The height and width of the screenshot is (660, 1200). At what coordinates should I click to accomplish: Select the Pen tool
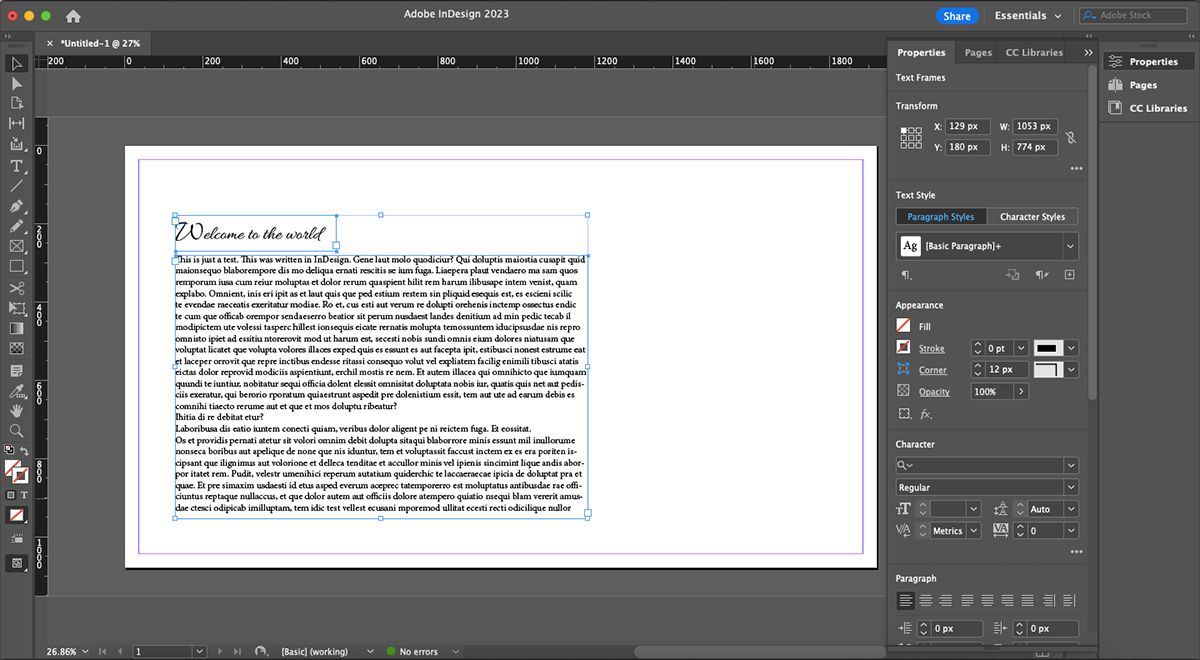(x=17, y=206)
